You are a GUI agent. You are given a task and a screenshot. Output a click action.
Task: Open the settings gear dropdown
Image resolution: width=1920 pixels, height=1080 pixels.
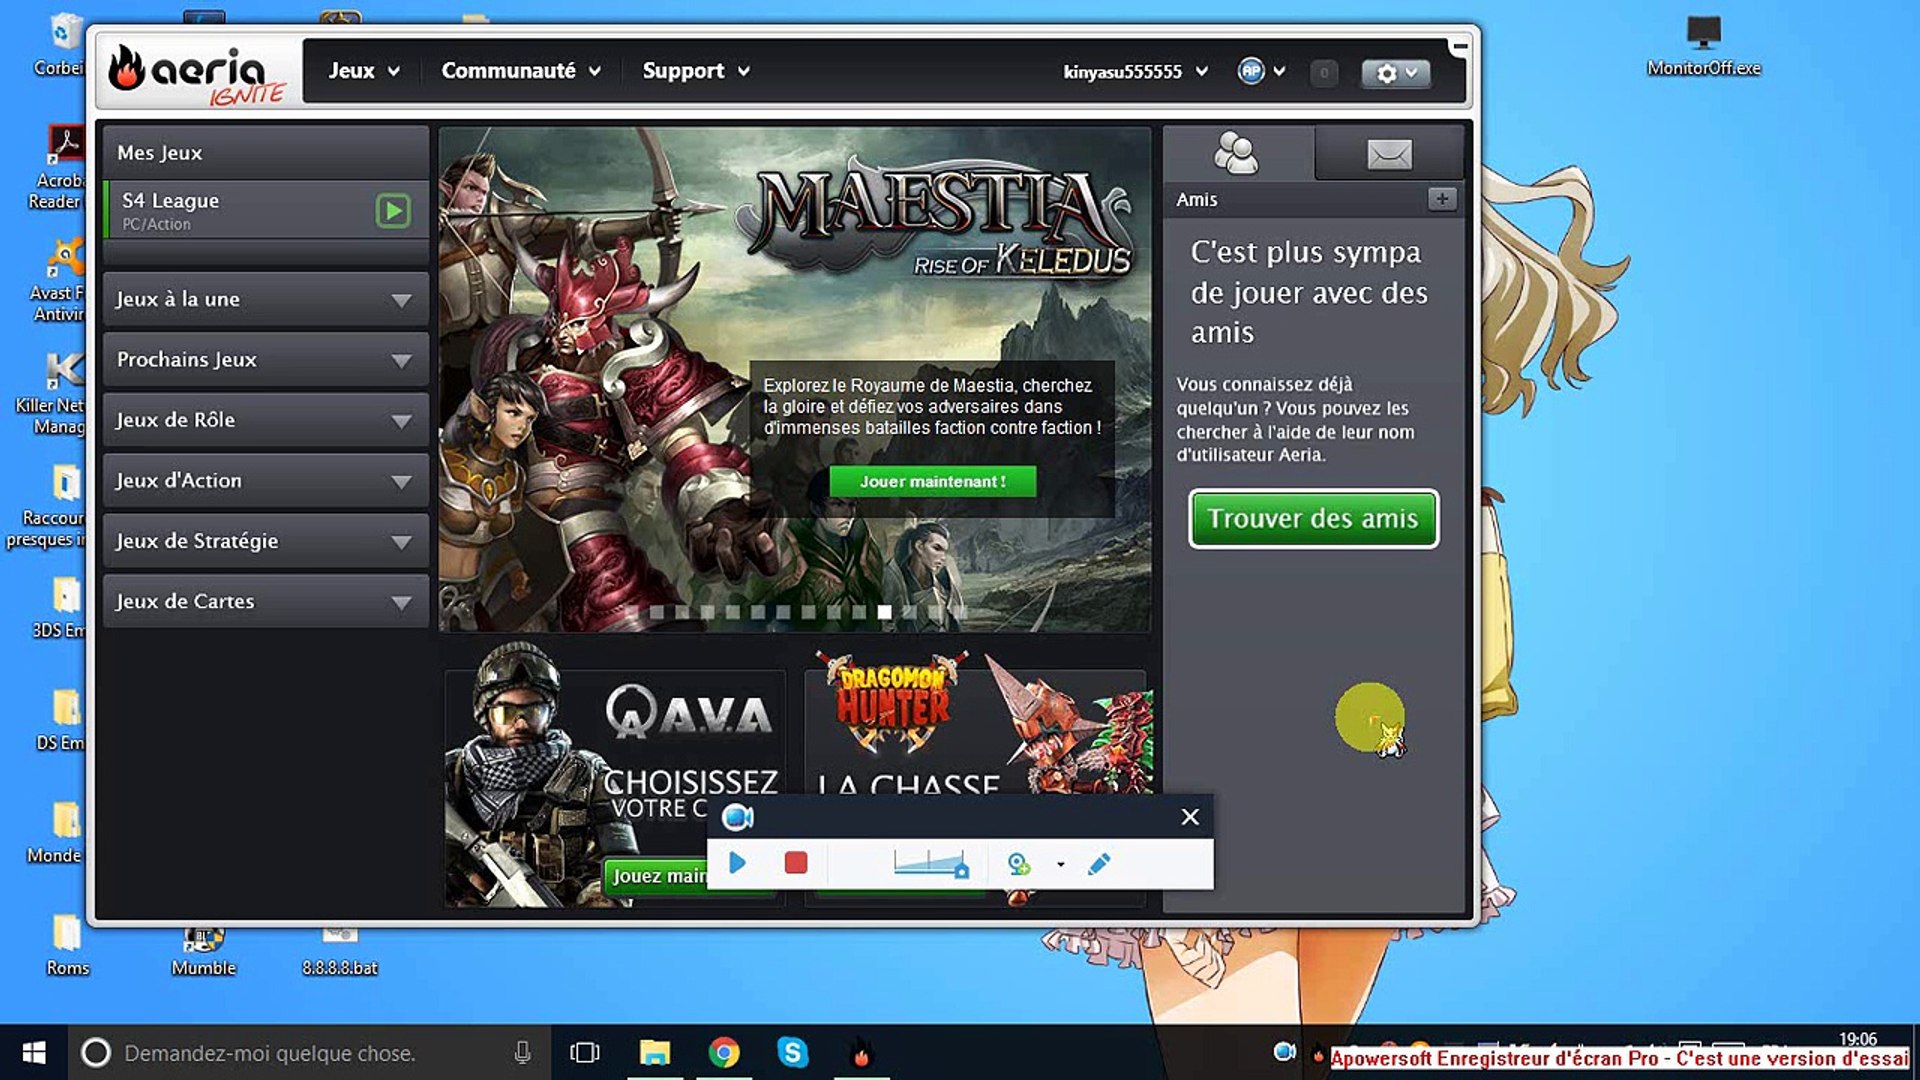1396,73
